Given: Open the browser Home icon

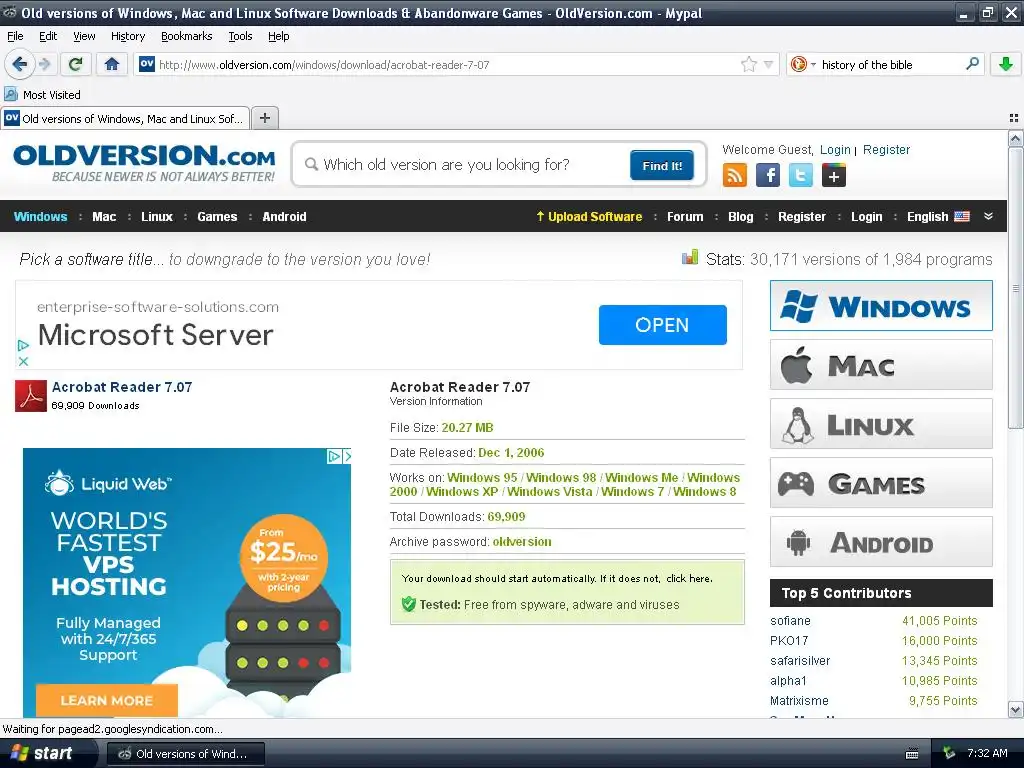Looking at the screenshot, I should (112, 64).
